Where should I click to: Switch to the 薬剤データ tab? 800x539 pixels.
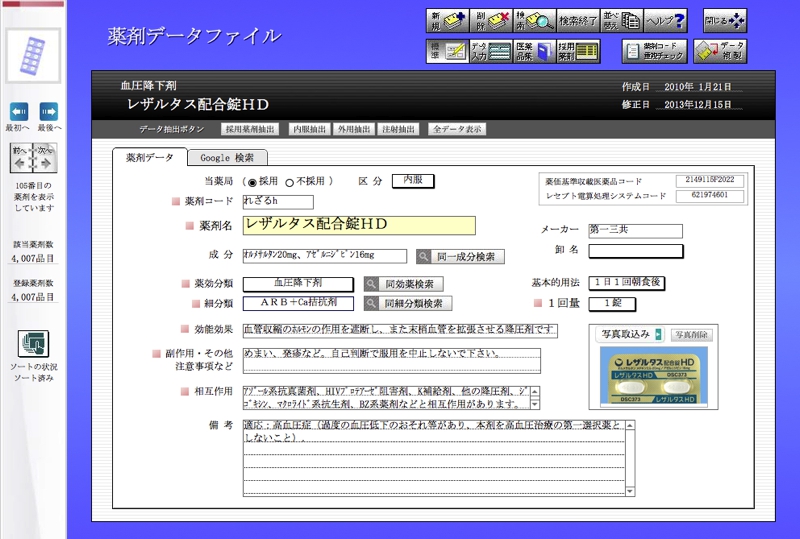coord(149,158)
